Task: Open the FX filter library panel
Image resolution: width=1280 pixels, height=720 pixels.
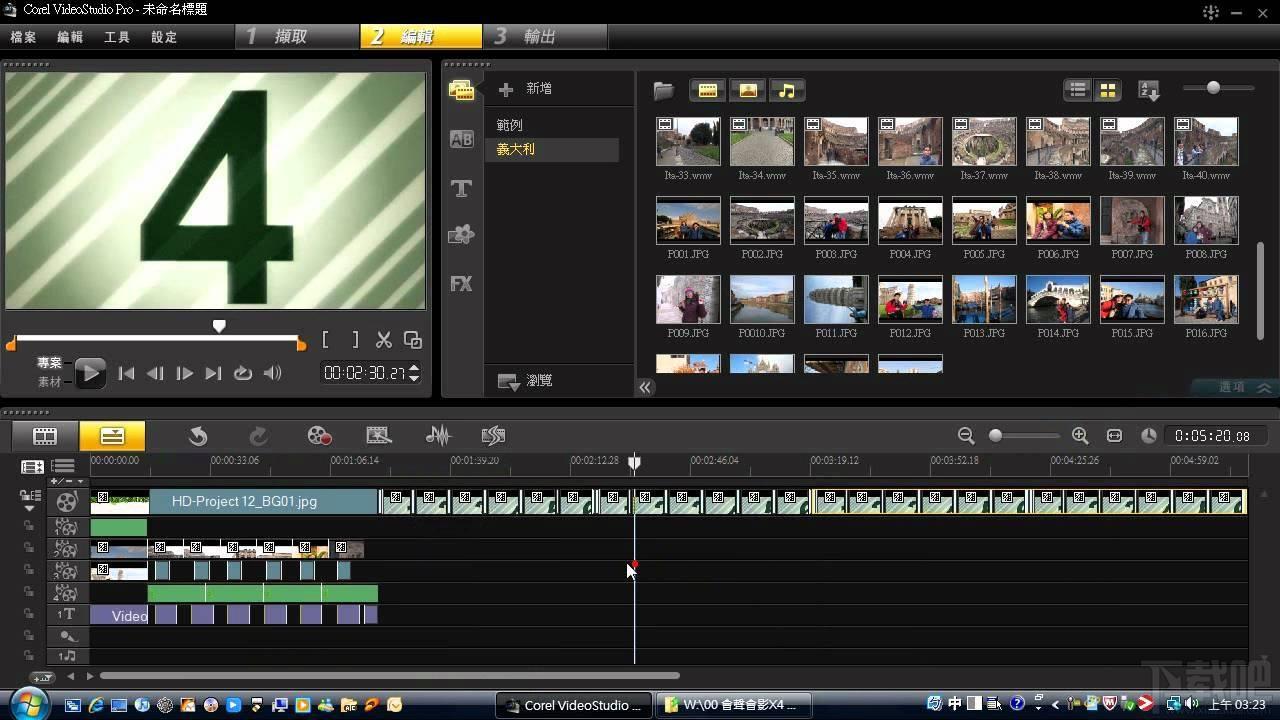Action: (461, 284)
